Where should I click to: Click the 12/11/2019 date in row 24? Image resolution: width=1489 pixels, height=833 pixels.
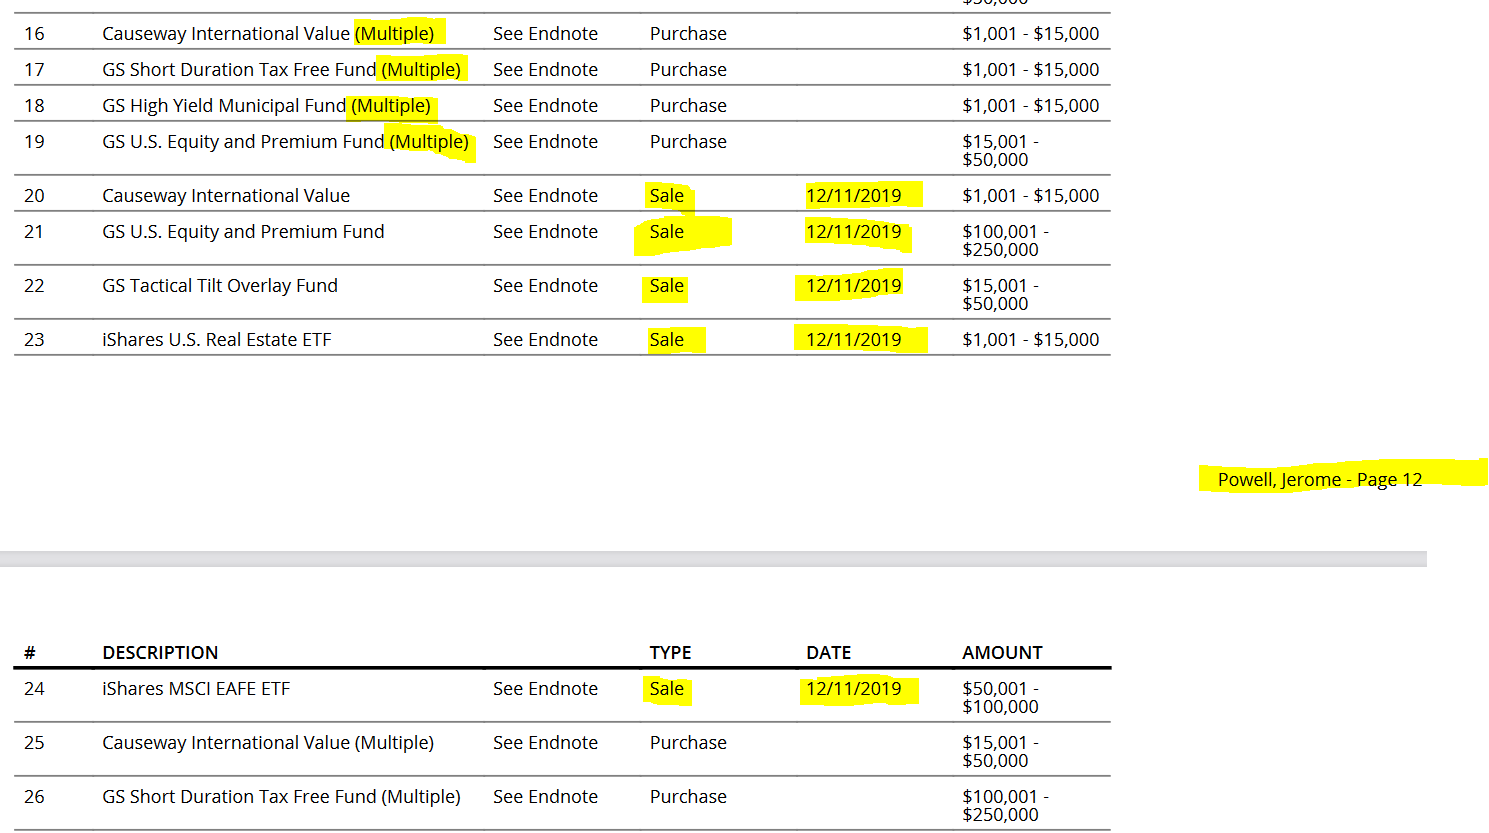pos(853,689)
